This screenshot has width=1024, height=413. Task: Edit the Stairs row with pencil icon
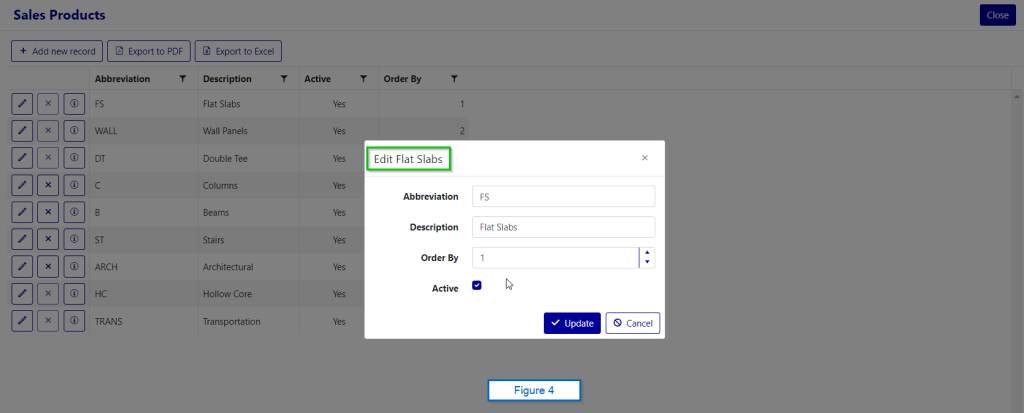click(x=22, y=240)
